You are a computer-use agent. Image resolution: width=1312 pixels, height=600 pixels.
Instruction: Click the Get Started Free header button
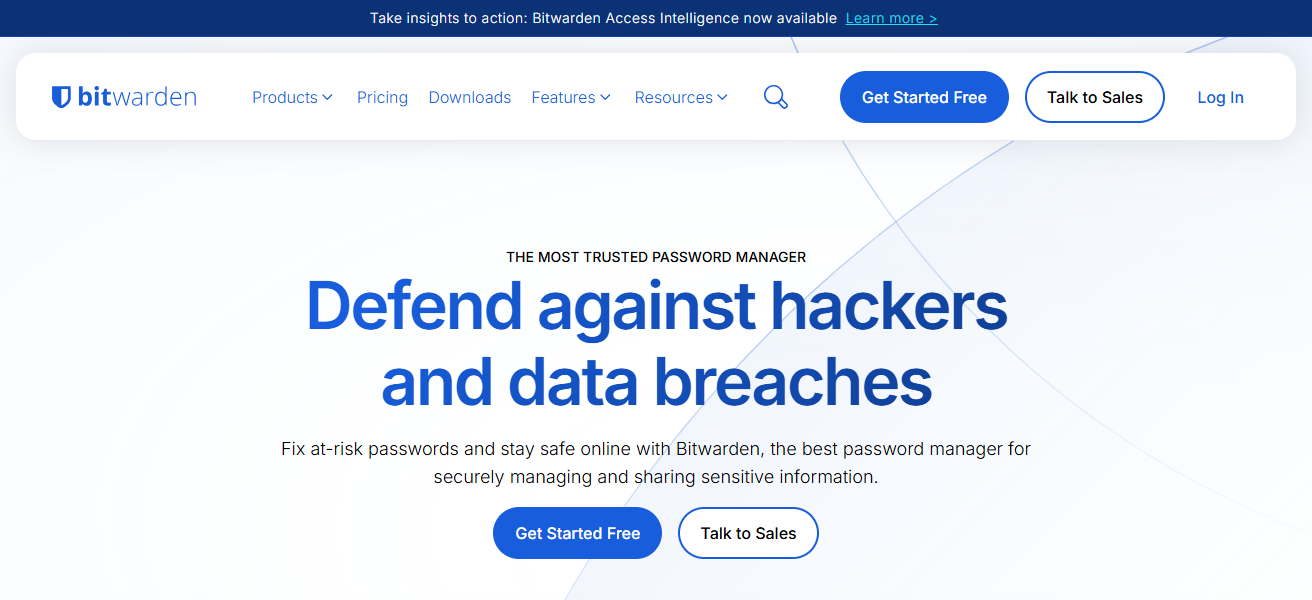tap(923, 97)
